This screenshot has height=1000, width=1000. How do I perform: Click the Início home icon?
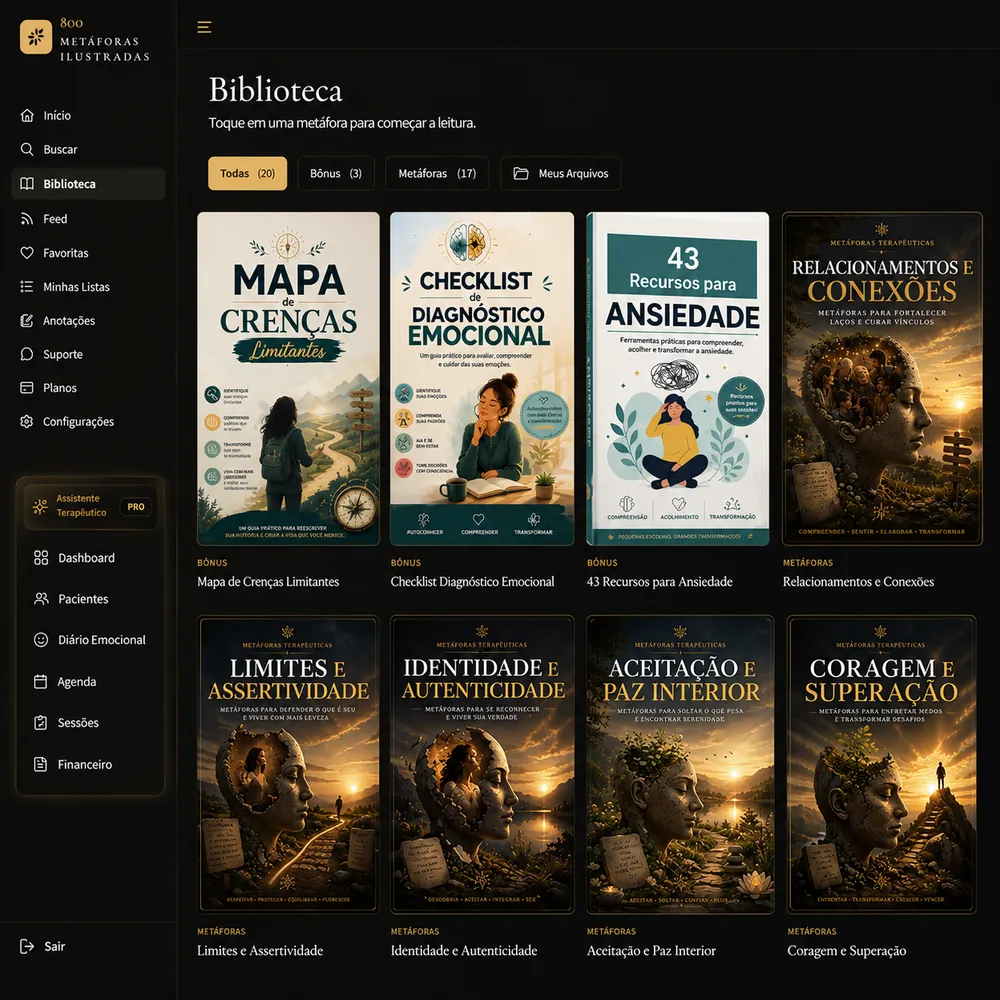click(27, 115)
